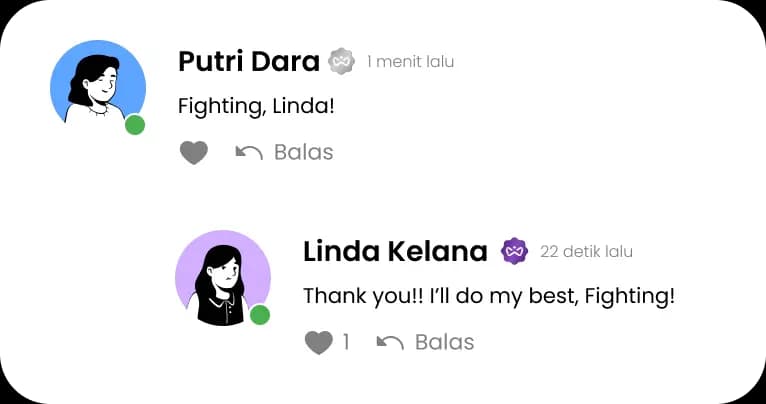Open profile via Putri Dara's name
766x404 pixels.
(248, 61)
